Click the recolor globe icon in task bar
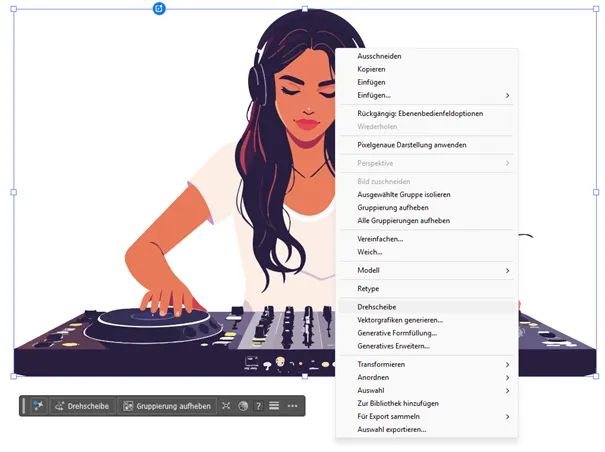 pyautogui.click(x=242, y=406)
